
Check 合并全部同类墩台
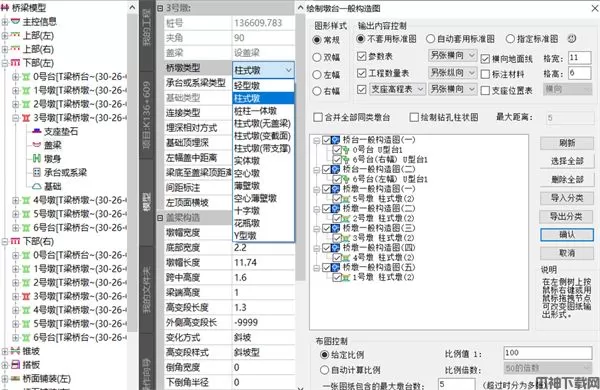point(318,117)
